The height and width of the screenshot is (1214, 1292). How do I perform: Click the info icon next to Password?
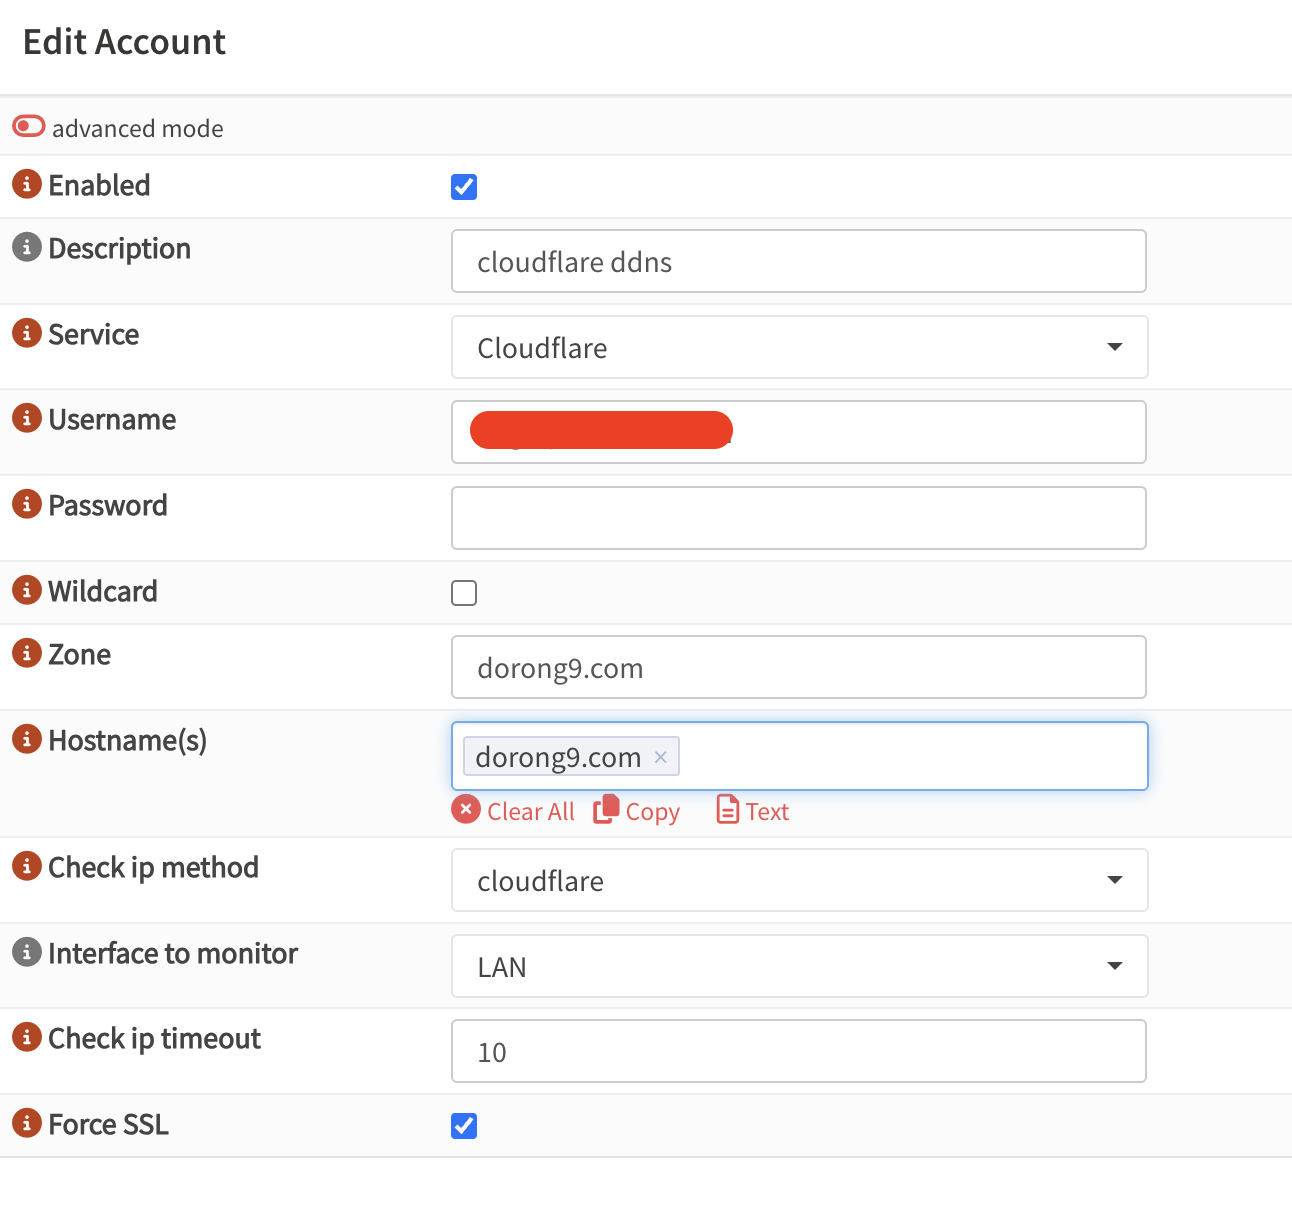point(27,505)
